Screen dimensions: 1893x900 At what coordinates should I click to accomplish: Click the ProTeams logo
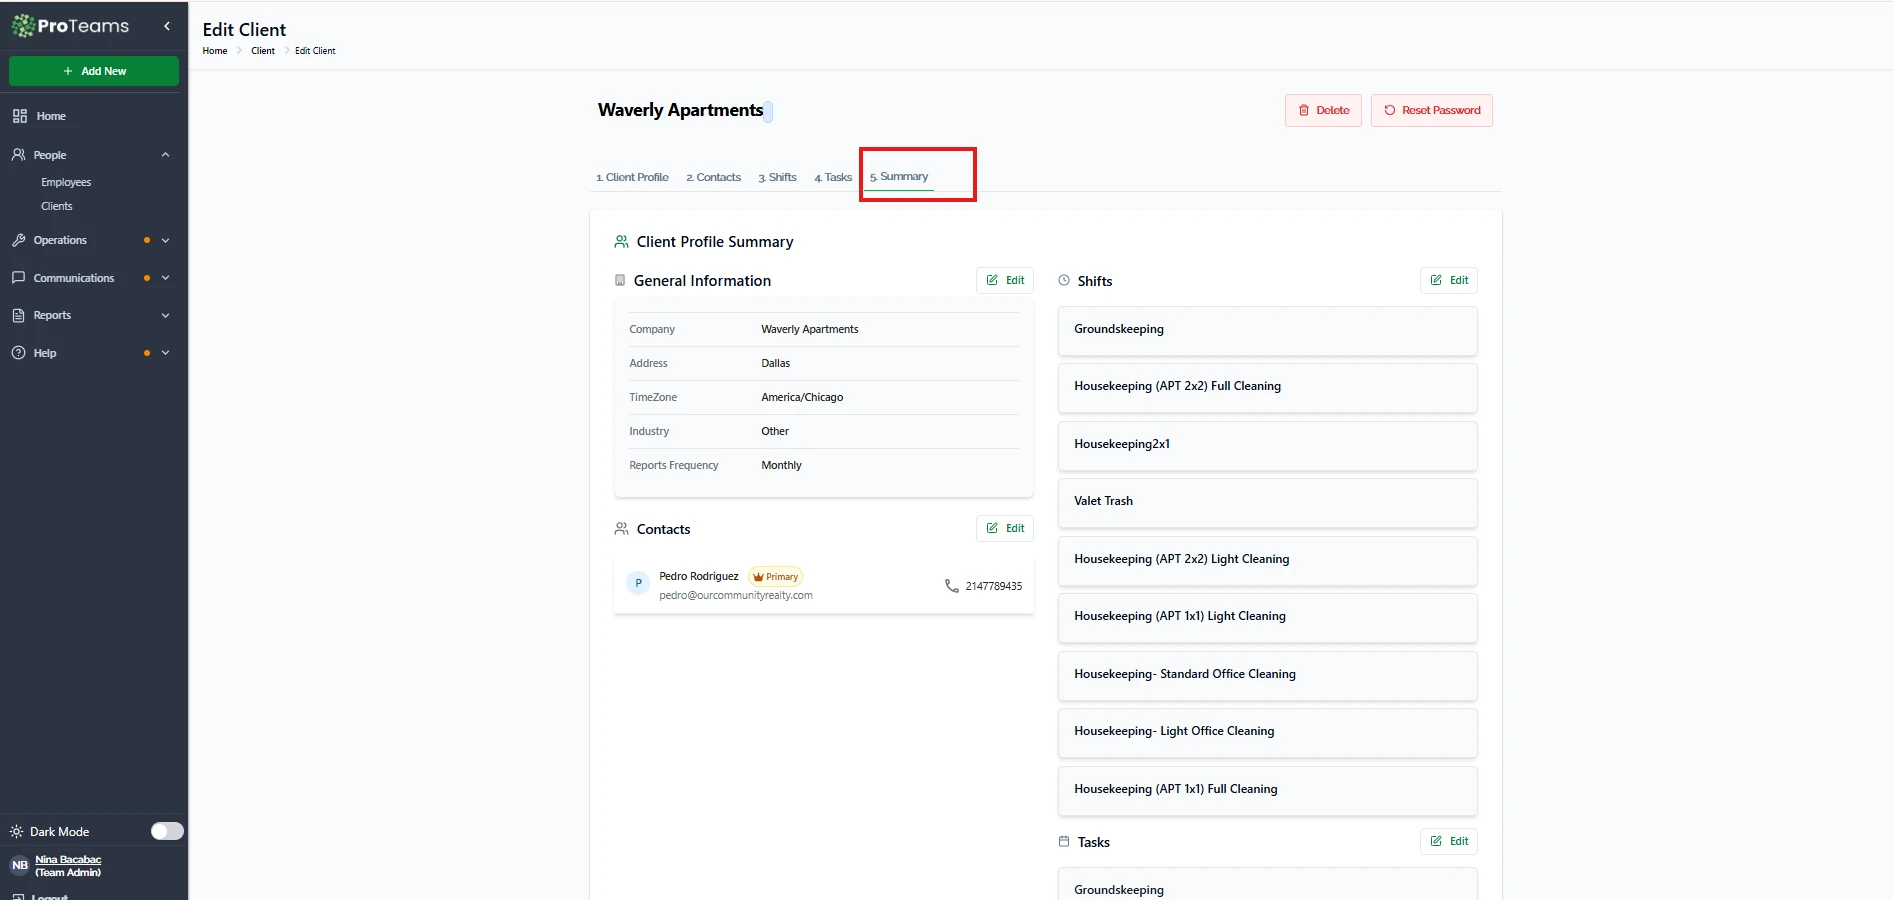(x=71, y=27)
